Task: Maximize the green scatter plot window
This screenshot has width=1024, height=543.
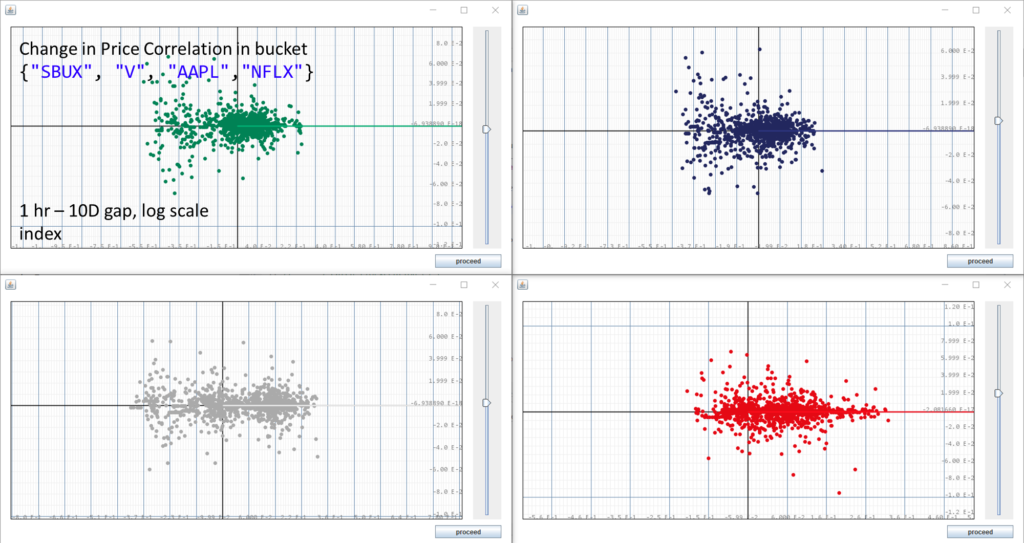Action: tap(464, 10)
